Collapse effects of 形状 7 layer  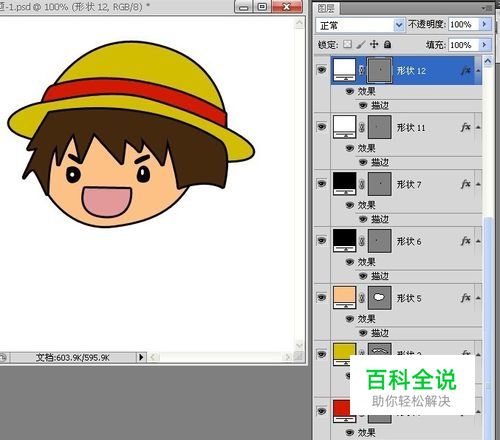(478, 184)
